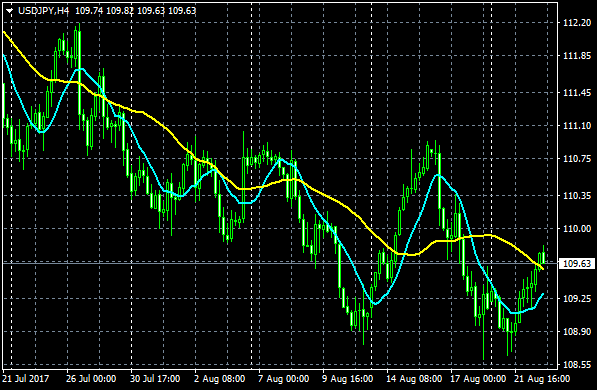
Task: Click the 111.85 price axis label
Action: [577, 56]
